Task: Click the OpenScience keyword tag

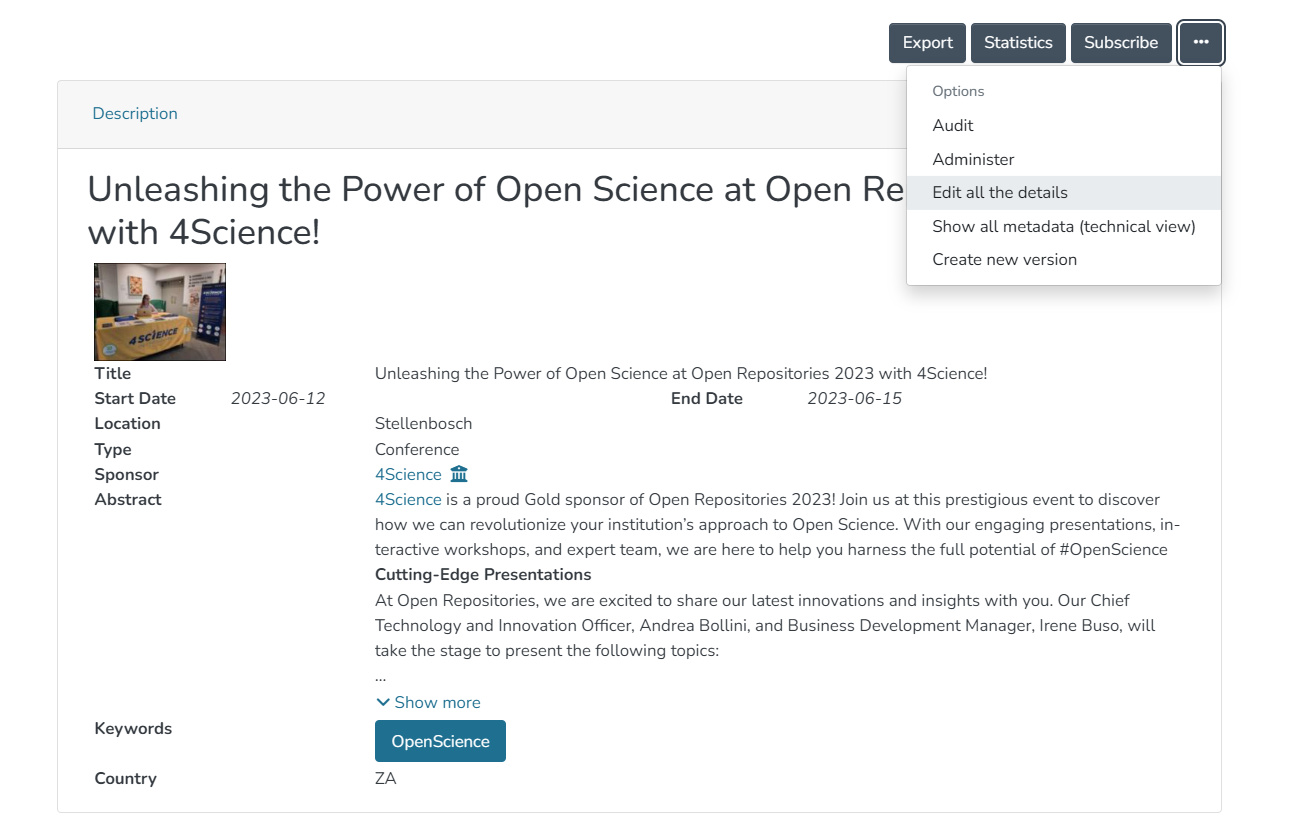Action: [440, 741]
